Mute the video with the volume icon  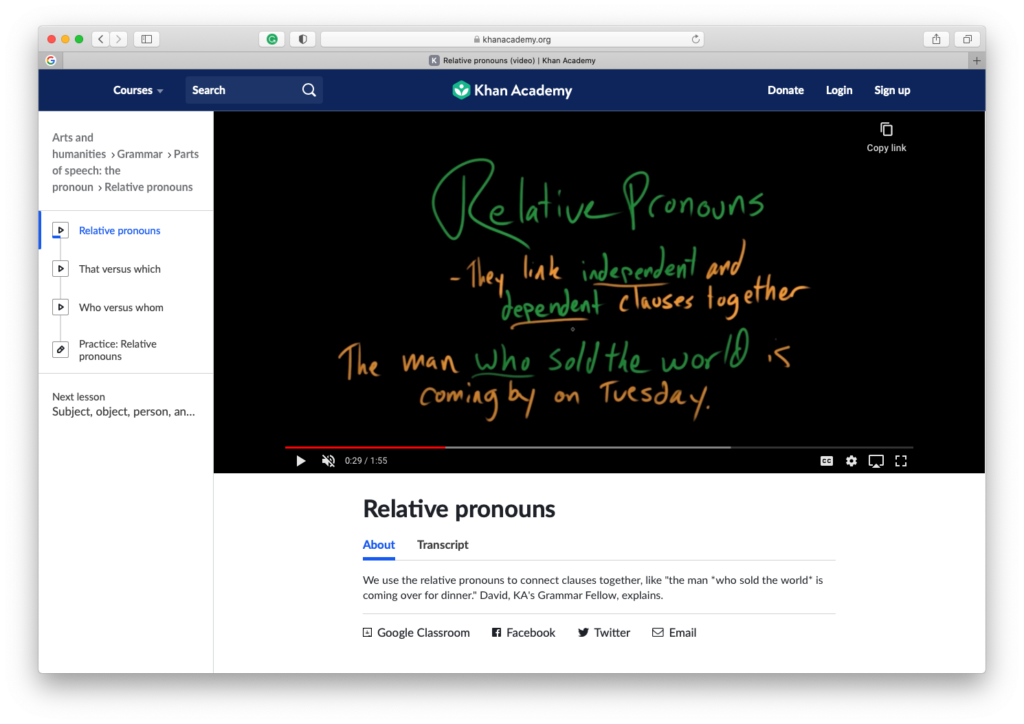(327, 460)
